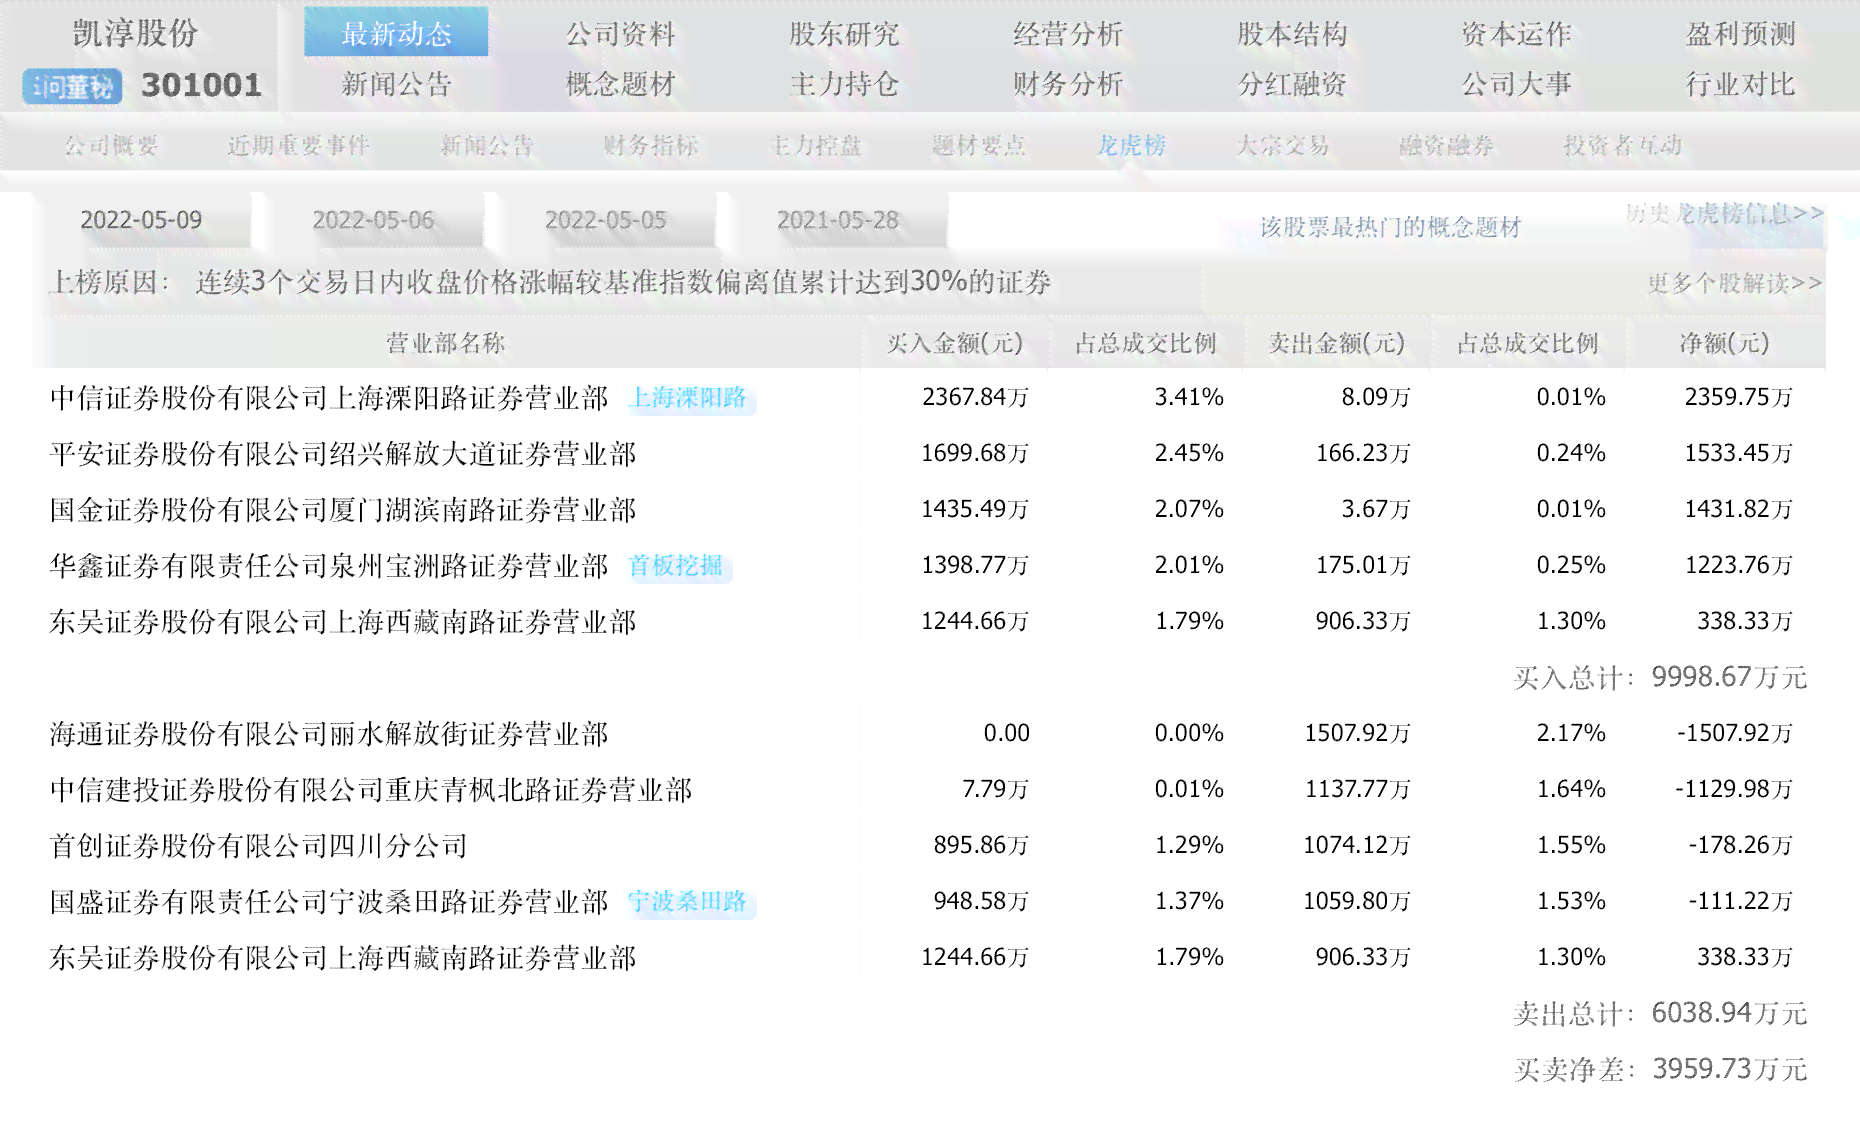The image size is (1860, 1122).
Task: Click 营业部名称 column header
Action: 446,344
